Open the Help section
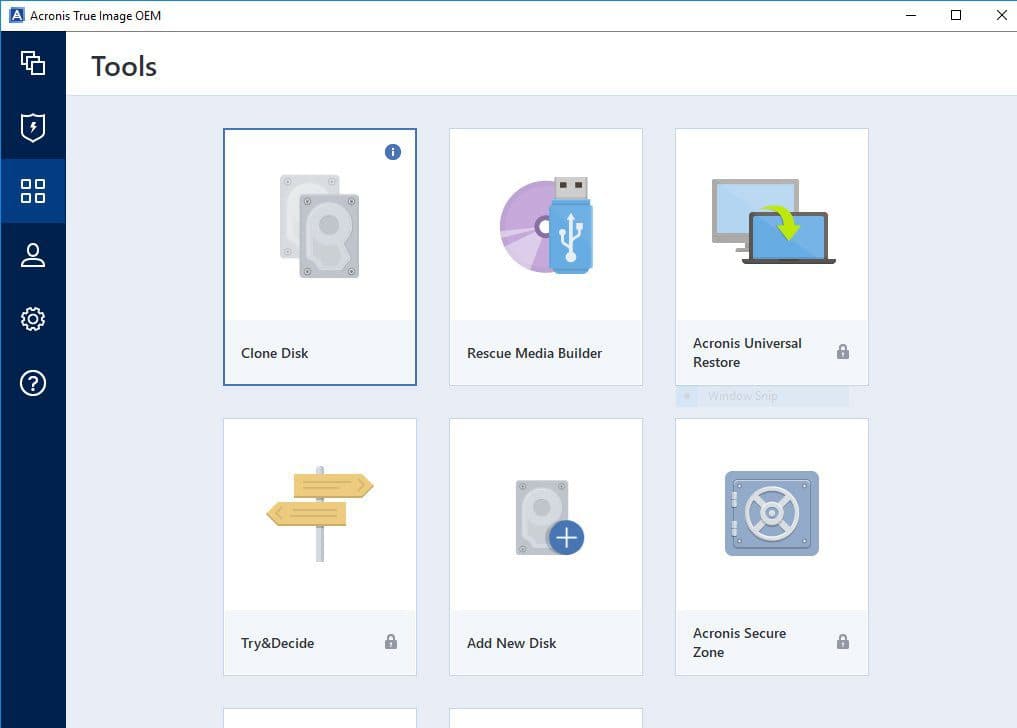The width and height of the screenshot is (1017, 728). point(33,383)
